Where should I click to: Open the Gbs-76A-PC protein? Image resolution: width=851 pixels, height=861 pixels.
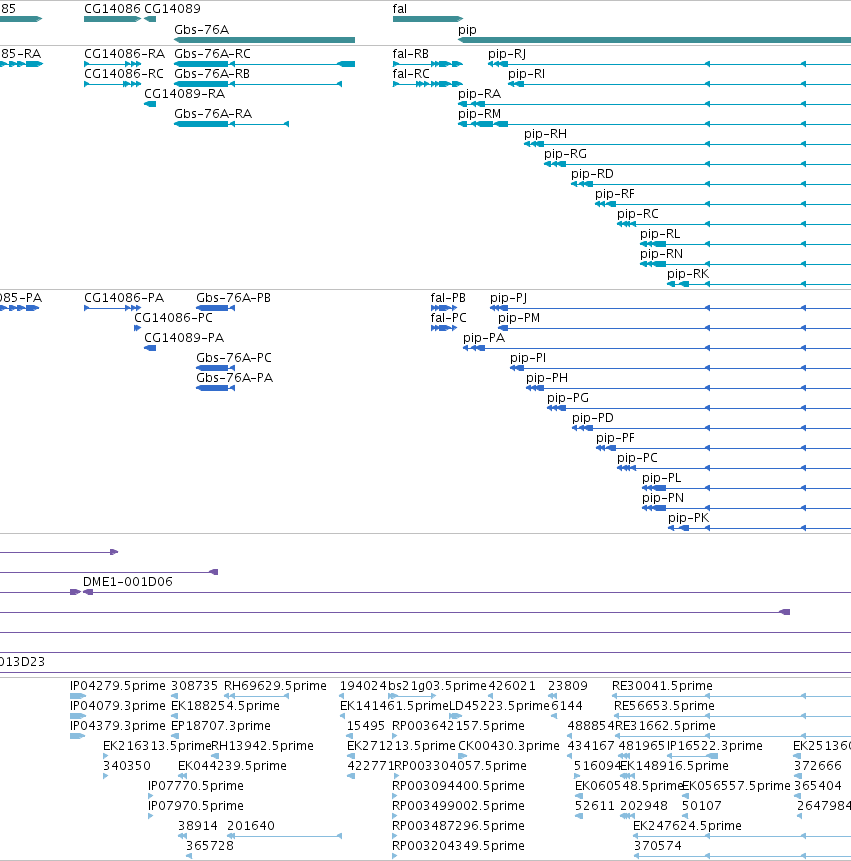234,358
